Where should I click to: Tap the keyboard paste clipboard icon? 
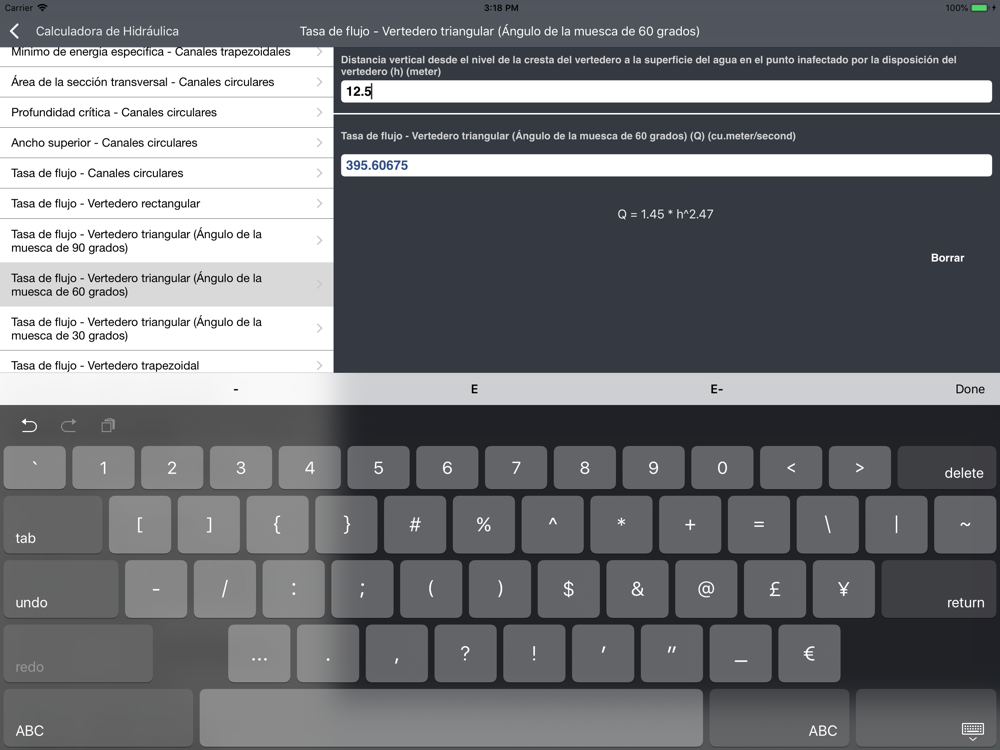[x=108, y=425]
